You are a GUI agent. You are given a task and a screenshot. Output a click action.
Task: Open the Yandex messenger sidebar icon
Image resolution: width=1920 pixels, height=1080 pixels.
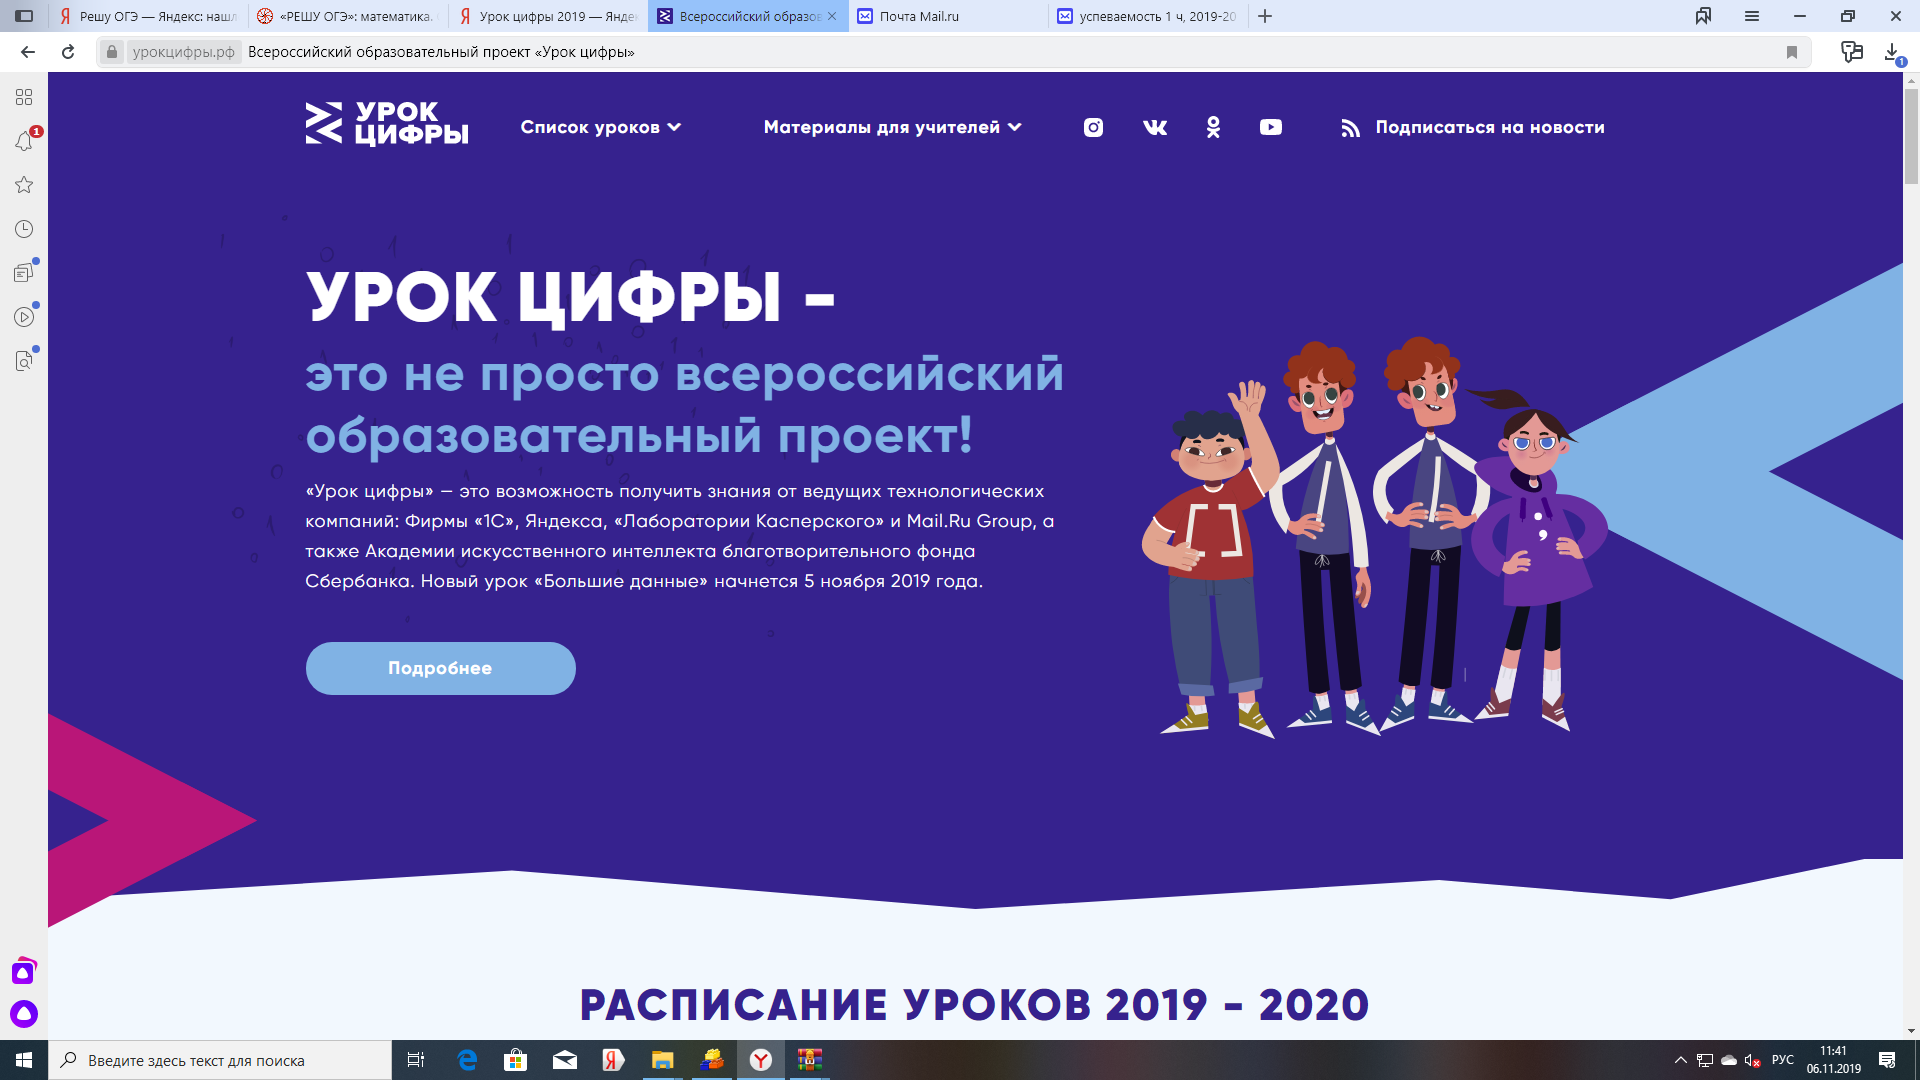pyautogui.click(x=24, y=971)
